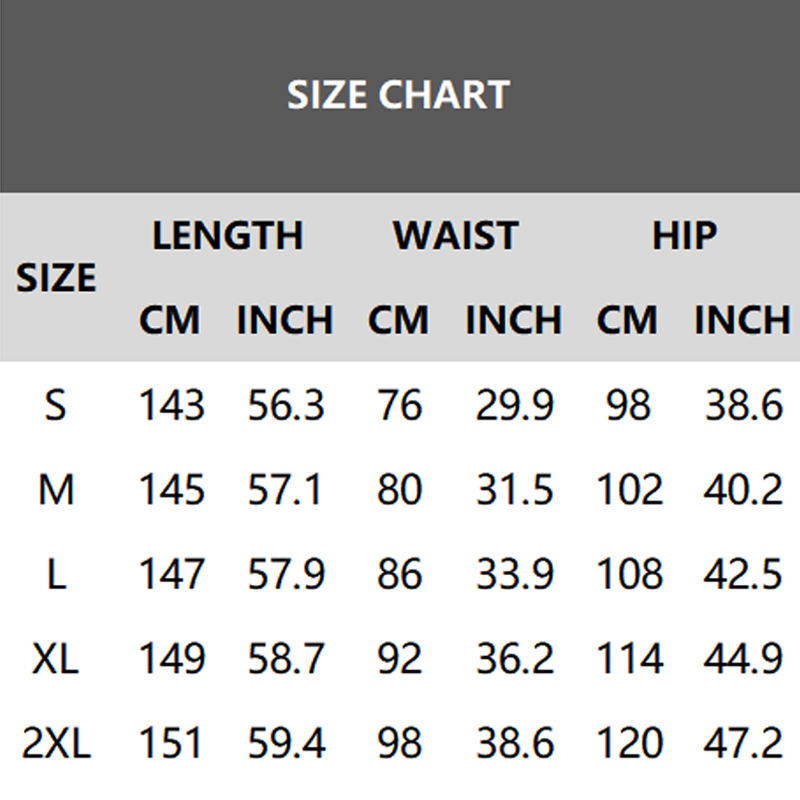This screenshot has height=800, width=800.
Task: Select the M size row label
Action: (x=56, y=490)
